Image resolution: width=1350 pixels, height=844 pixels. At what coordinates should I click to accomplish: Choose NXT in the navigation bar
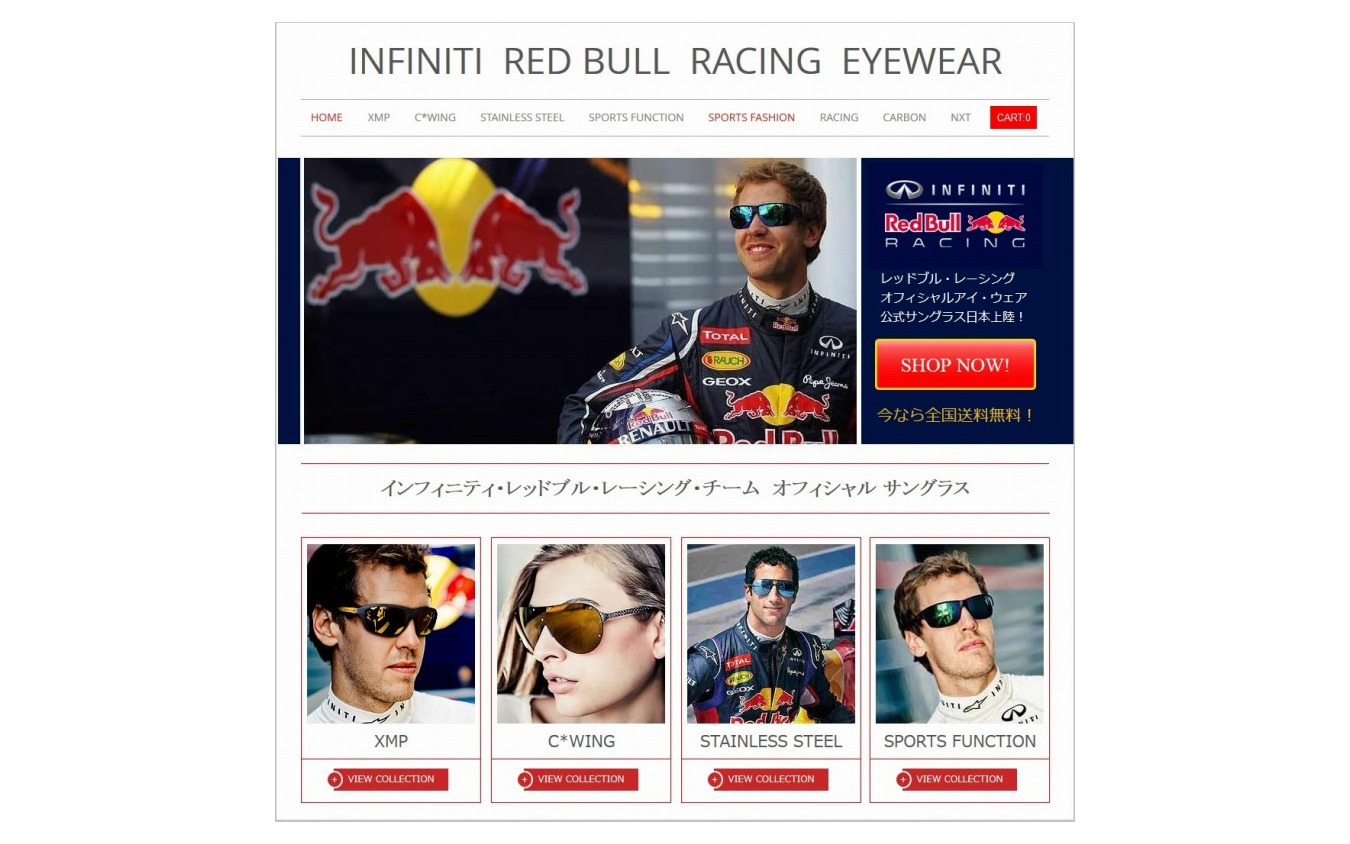tap(960, 118)
